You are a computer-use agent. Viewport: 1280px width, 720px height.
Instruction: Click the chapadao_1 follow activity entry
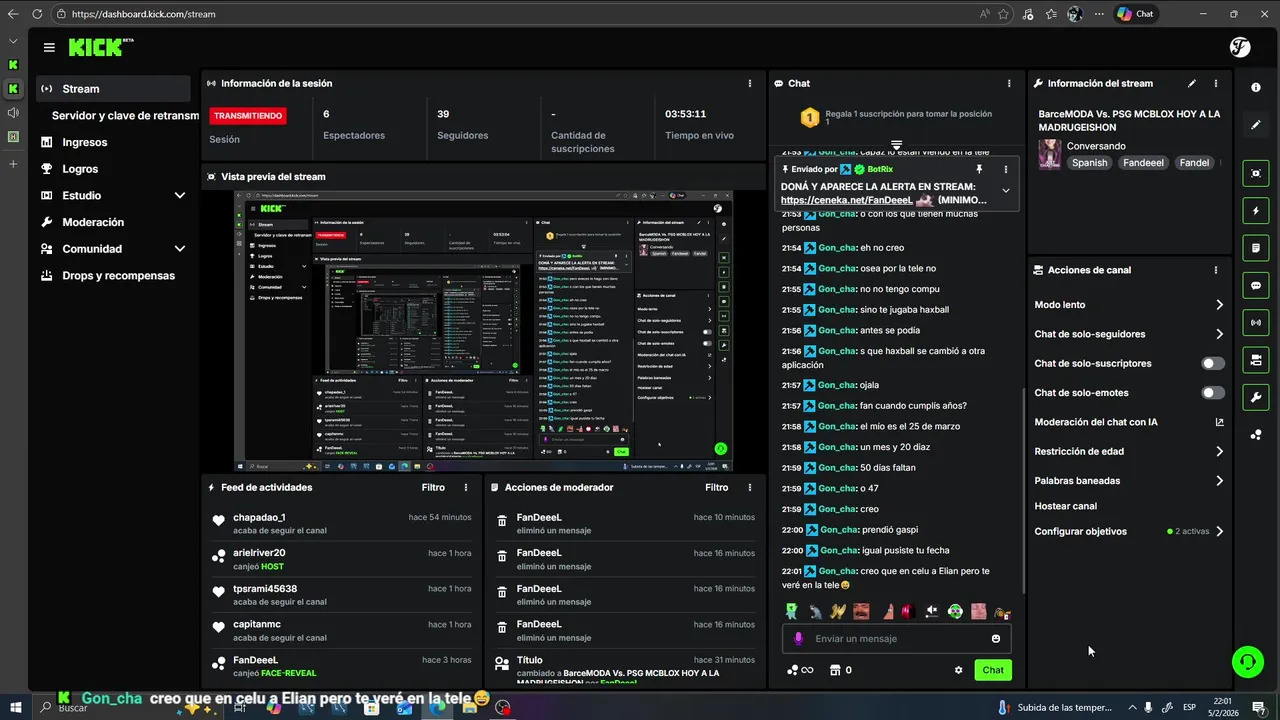coord(342,524)
